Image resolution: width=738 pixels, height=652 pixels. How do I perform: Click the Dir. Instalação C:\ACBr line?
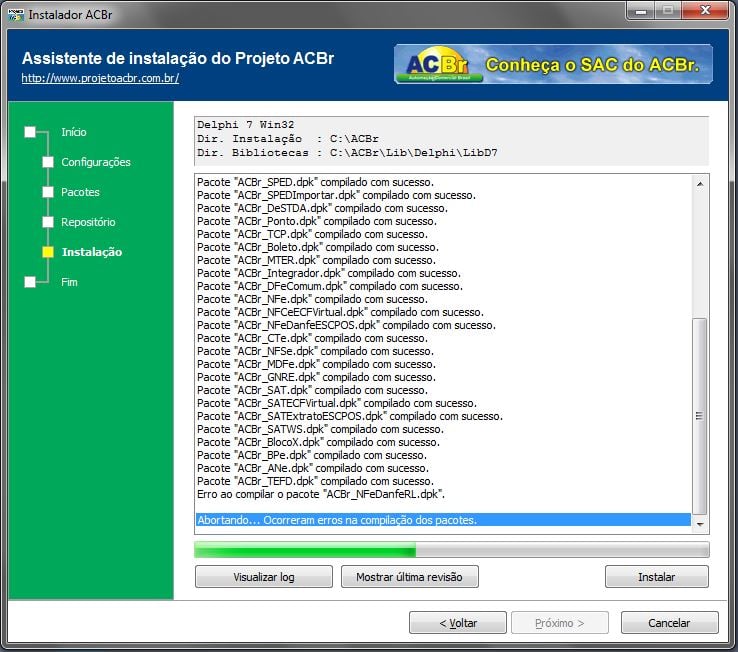coord(288,139)
